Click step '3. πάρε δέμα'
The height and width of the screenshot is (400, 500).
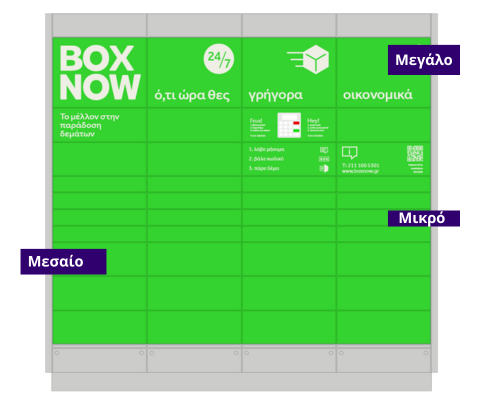[x=264, y=168]
